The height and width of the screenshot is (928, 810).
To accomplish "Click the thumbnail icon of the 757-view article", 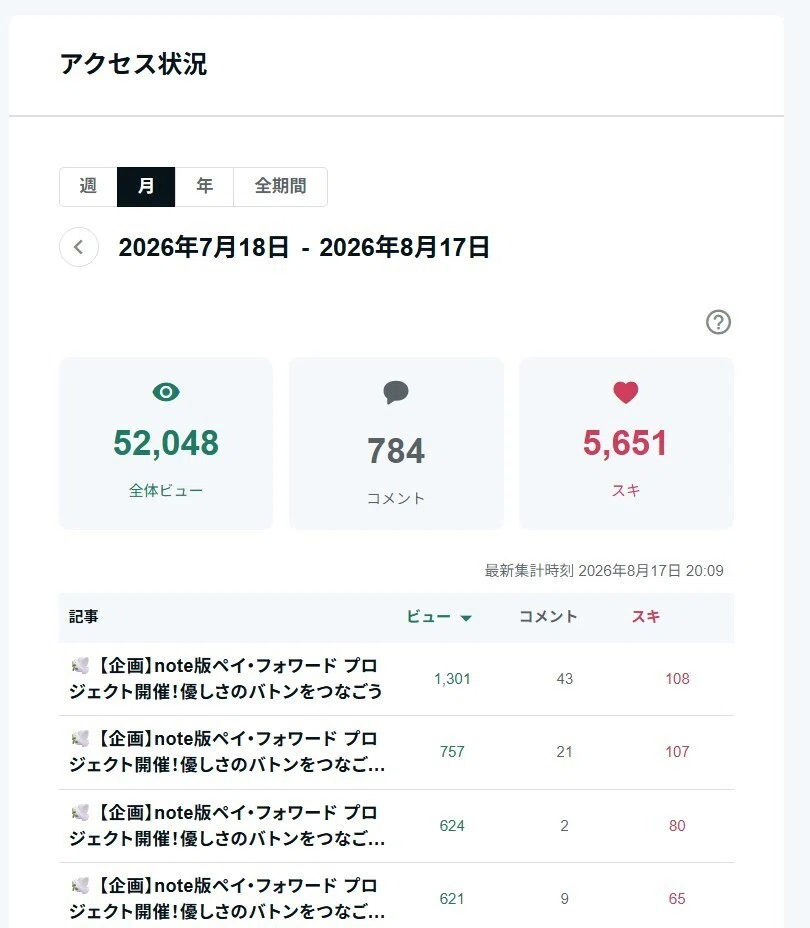I will [80, 739].
